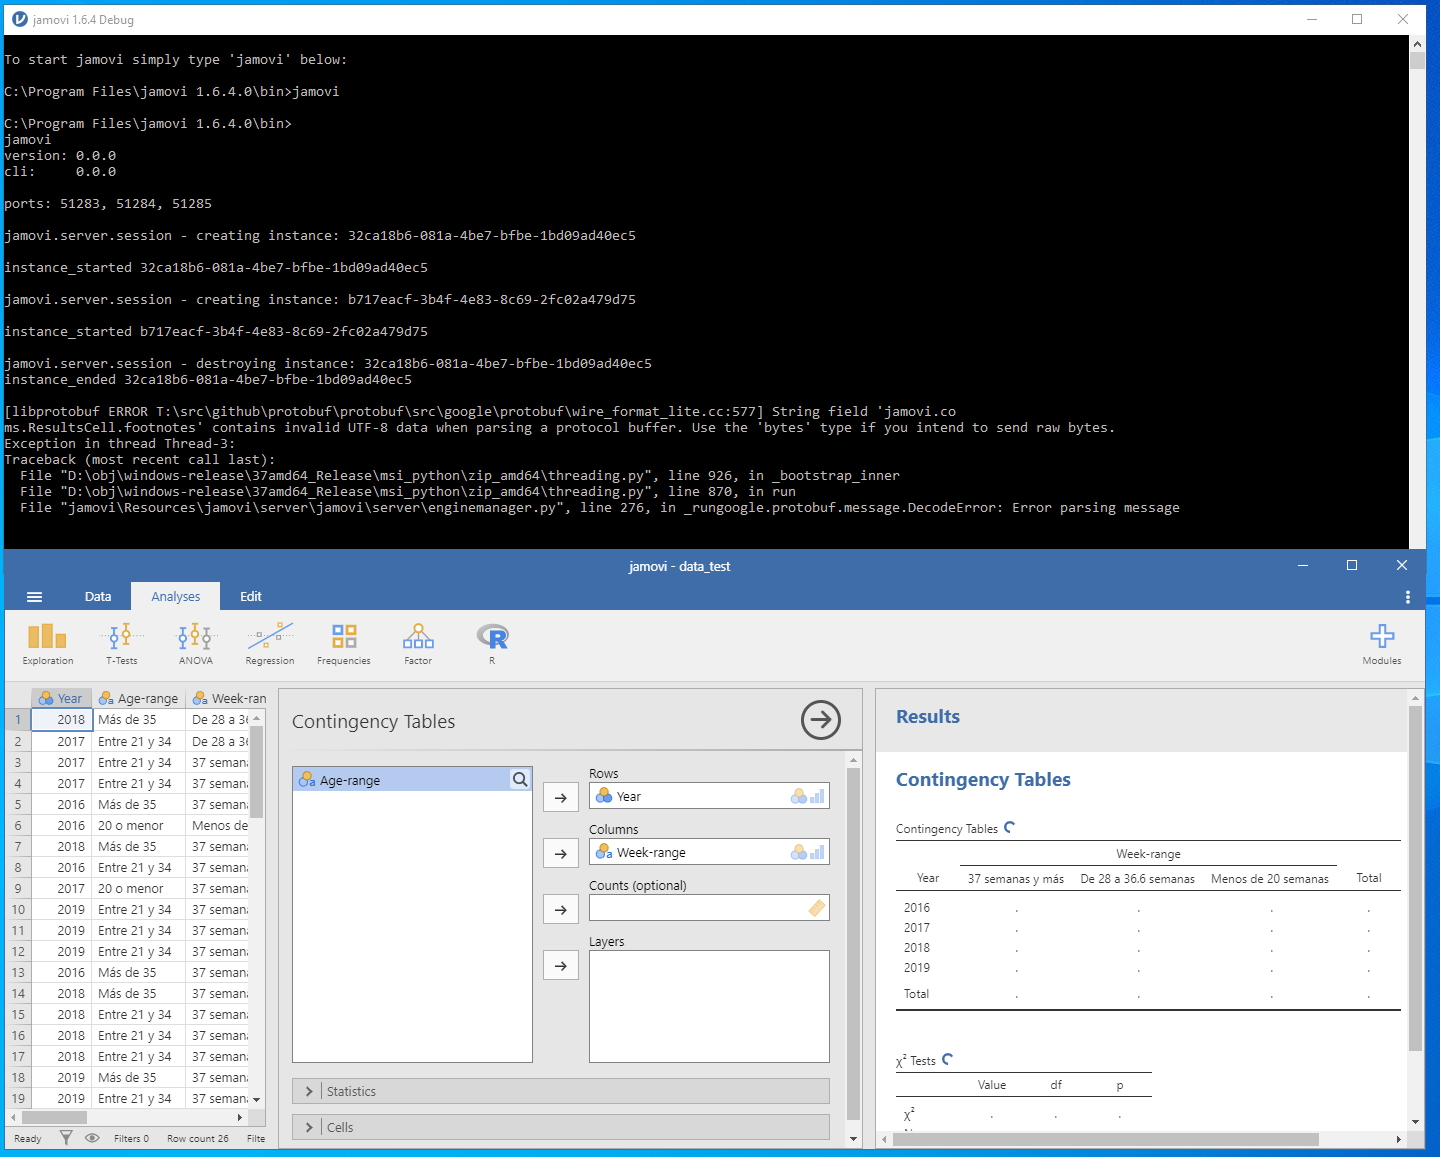The height and width of the screenshot is (1157, 1440).
Task: Open the hamburger main menu in jamovi
Action: 34,597
